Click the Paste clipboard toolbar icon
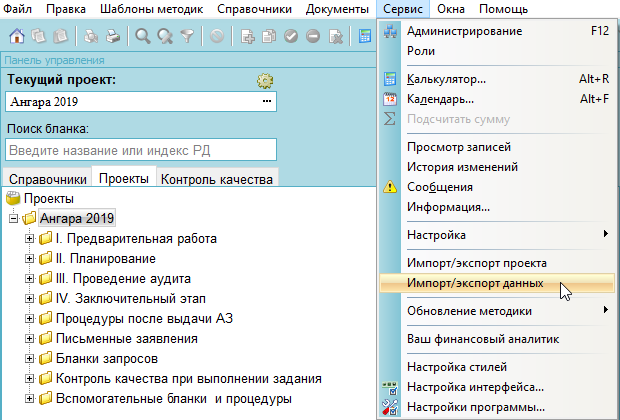 (x=60, y=36)
